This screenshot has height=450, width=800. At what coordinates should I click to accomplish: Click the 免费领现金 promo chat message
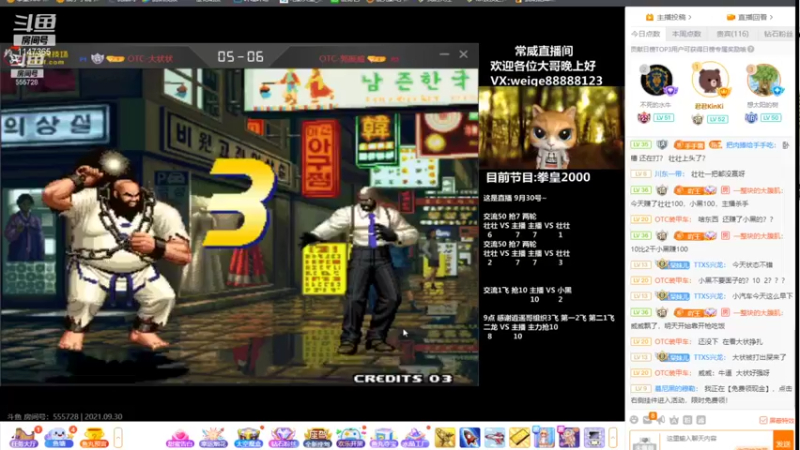(x=712, y=394)
